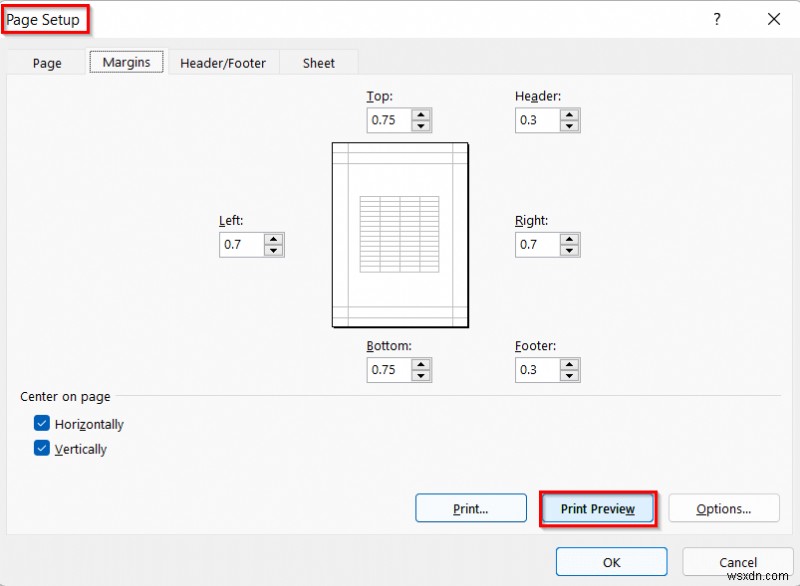
Task: Decrease the Header value with its down arrow
Action: pyautogui.click(x=570, y=126)
